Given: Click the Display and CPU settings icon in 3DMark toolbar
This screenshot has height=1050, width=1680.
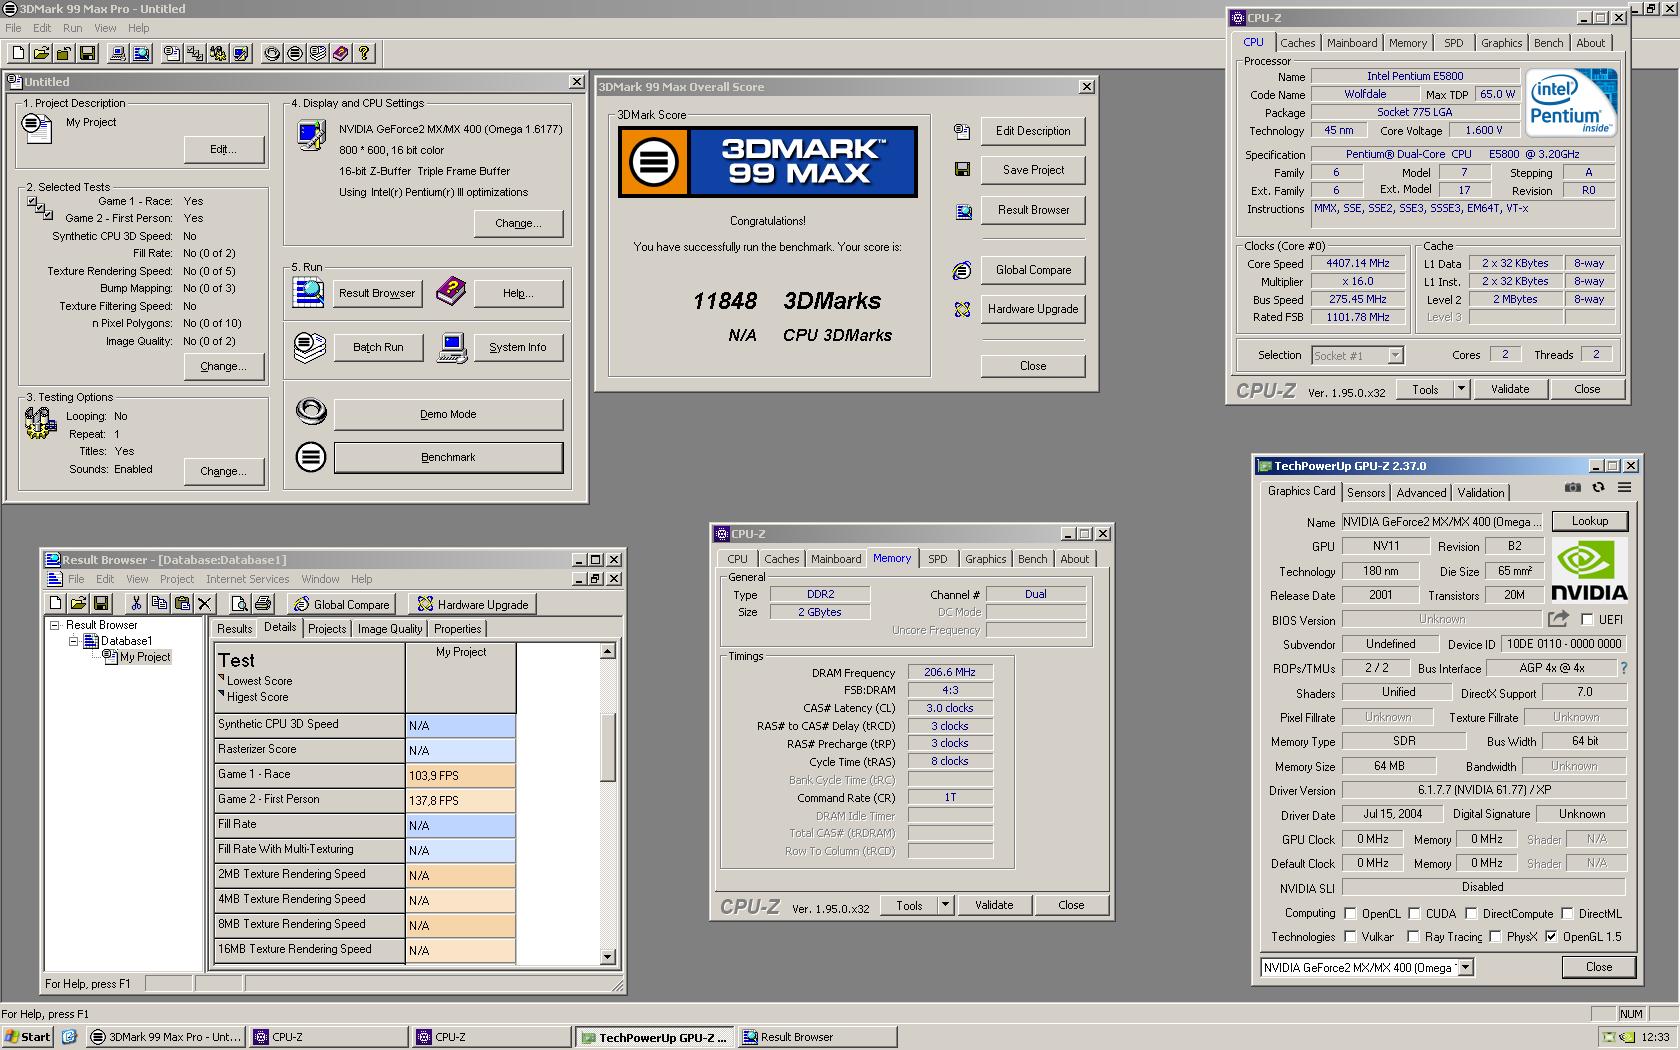Looking at the screenshot, I should [241, 53].
